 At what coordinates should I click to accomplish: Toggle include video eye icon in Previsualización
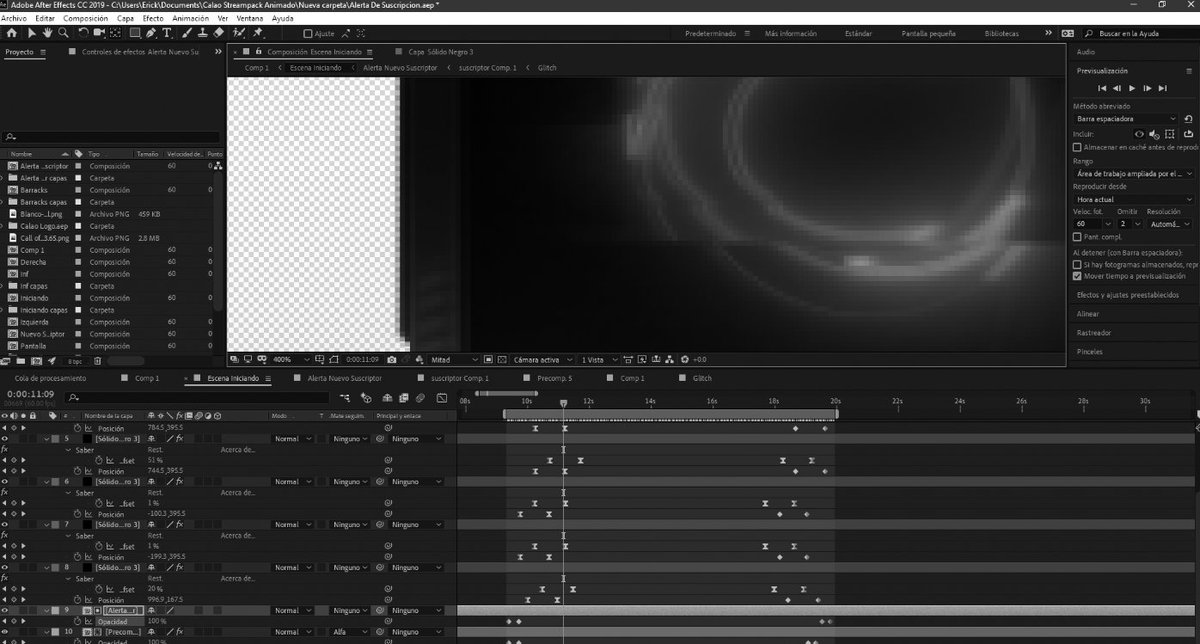tap(1139, 134)
